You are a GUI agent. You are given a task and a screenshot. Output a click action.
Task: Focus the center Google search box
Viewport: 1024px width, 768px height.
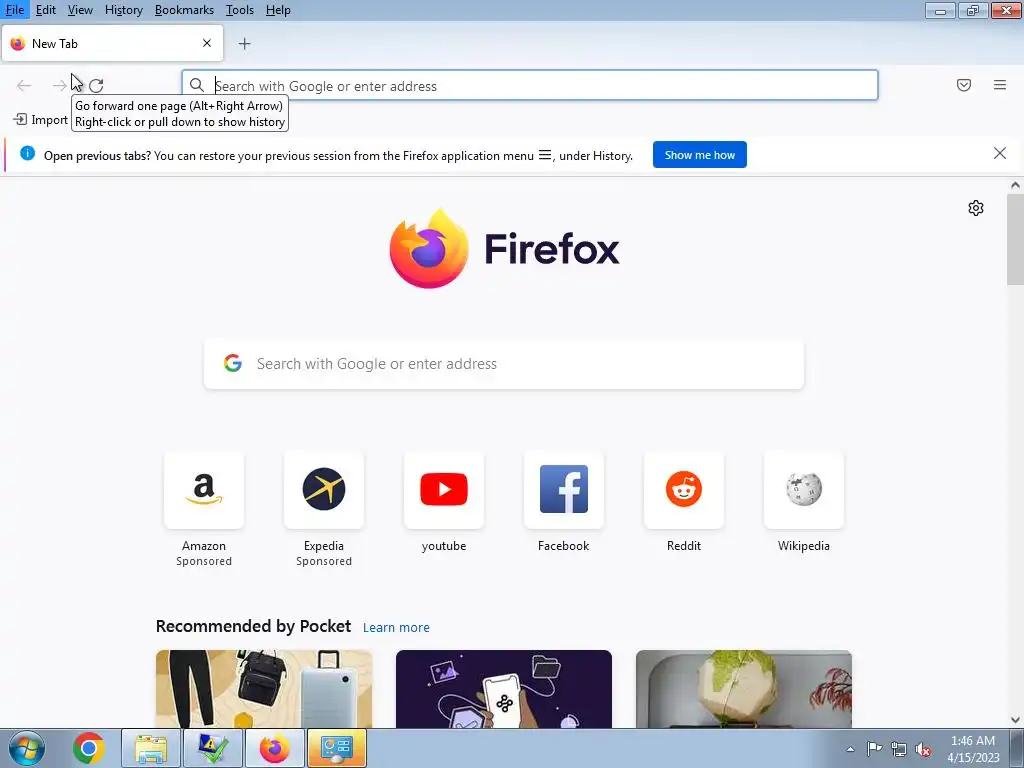(504, 364)
